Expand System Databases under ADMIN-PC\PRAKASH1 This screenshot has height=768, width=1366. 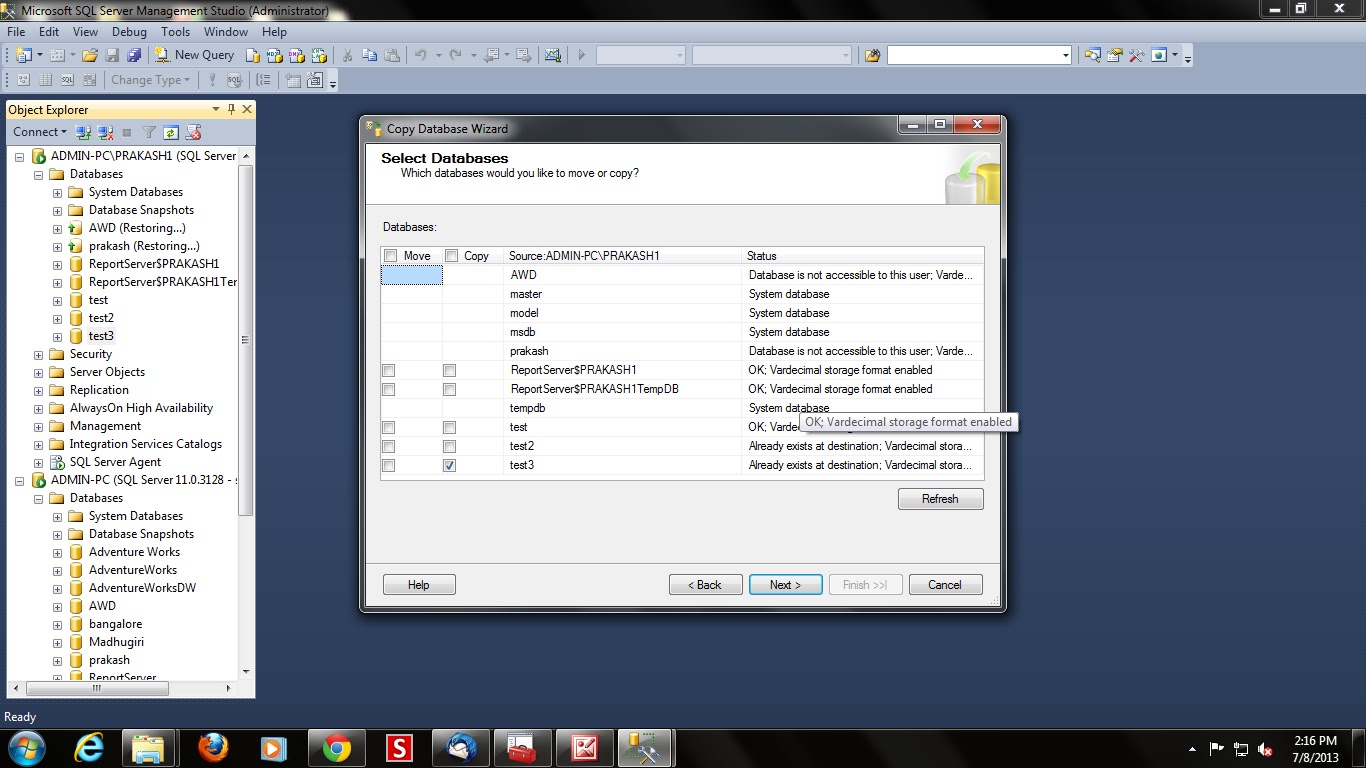click(57, 192)
